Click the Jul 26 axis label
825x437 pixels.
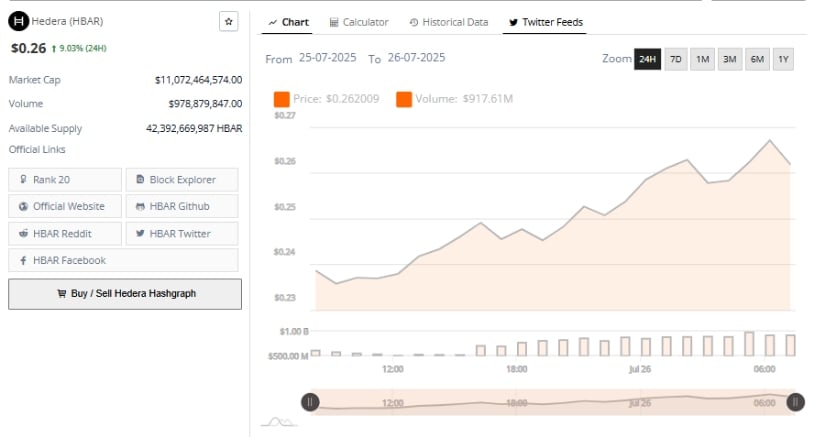coord(640,369)
